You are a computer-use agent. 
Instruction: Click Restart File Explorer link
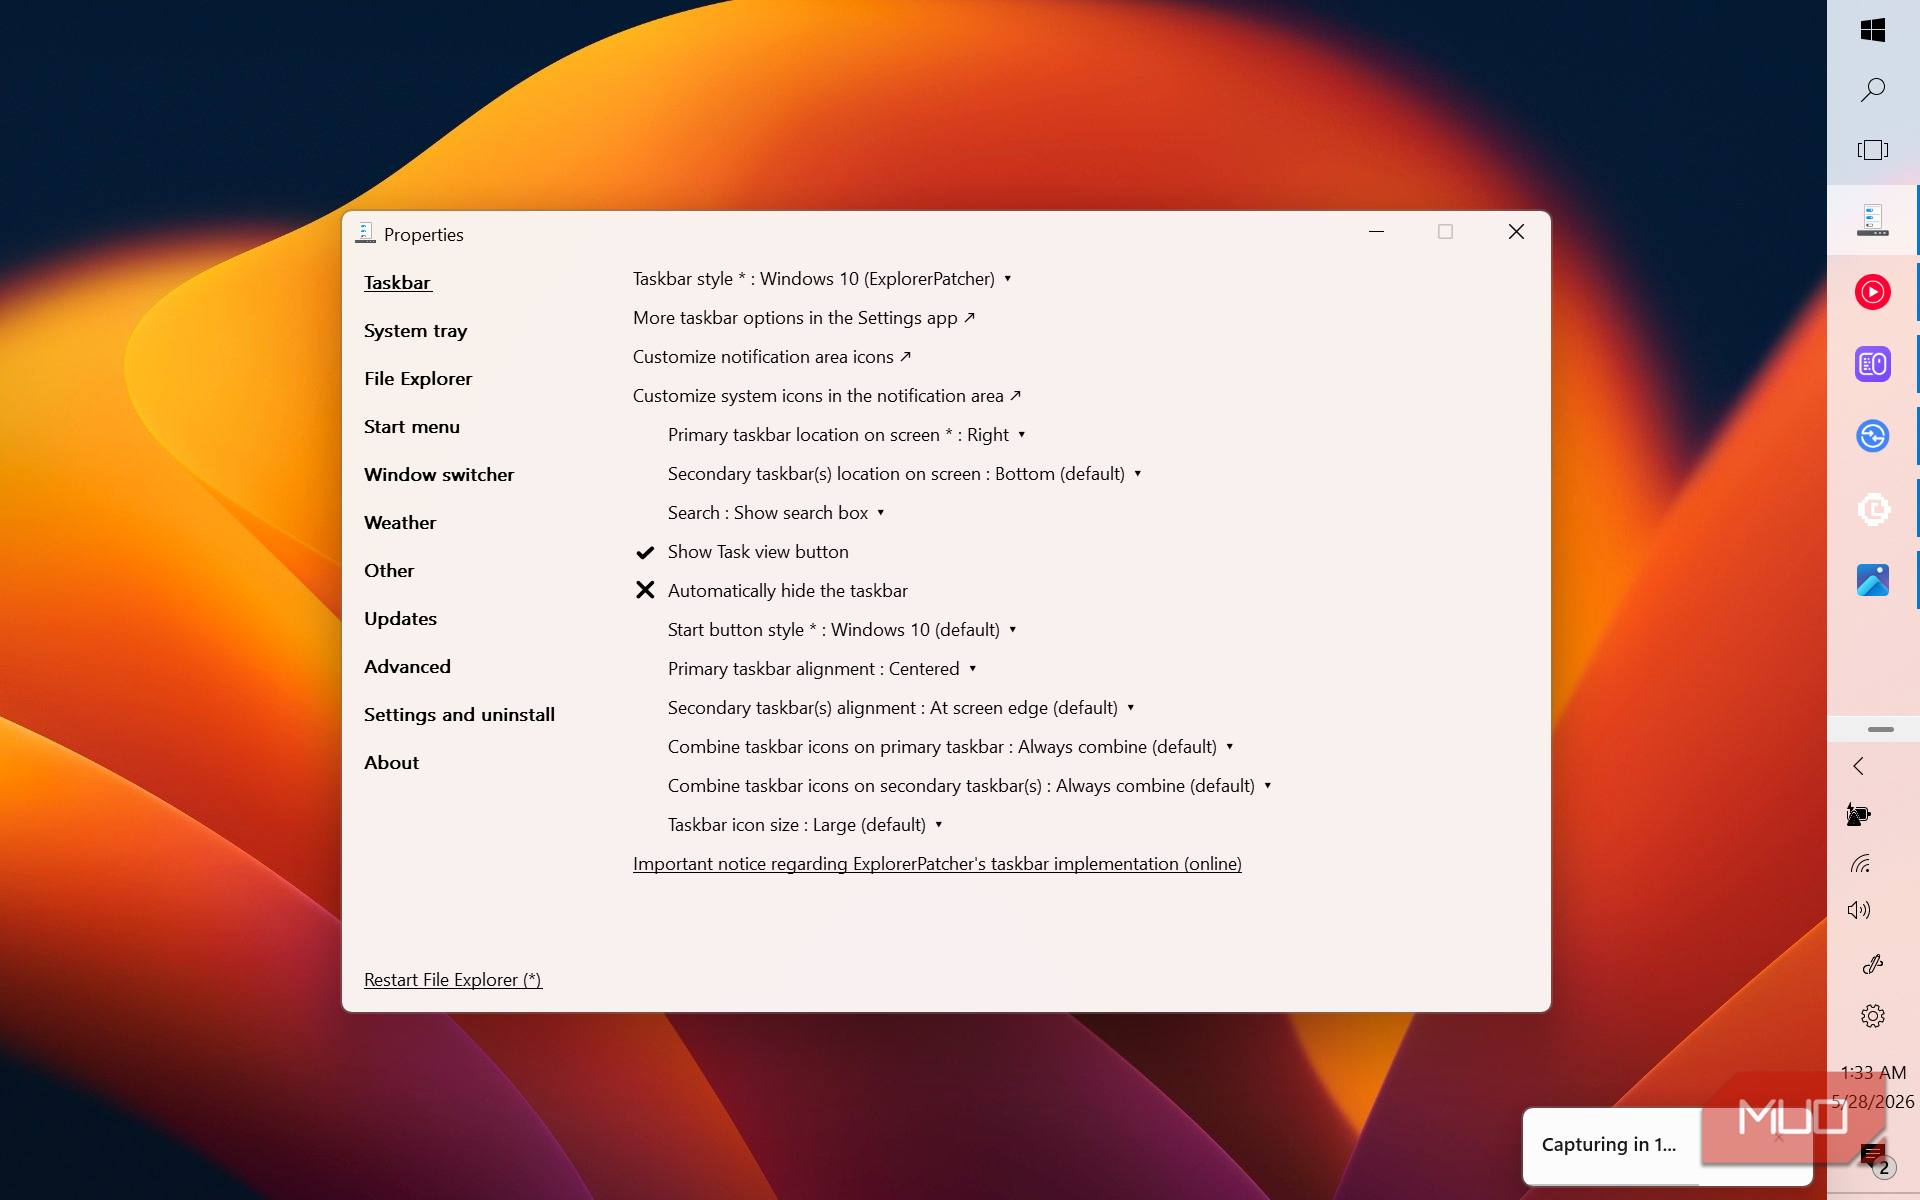coord(453,980)
